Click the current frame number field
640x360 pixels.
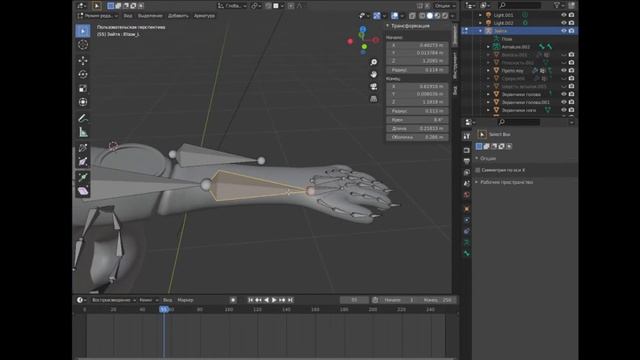click(354, 300)
